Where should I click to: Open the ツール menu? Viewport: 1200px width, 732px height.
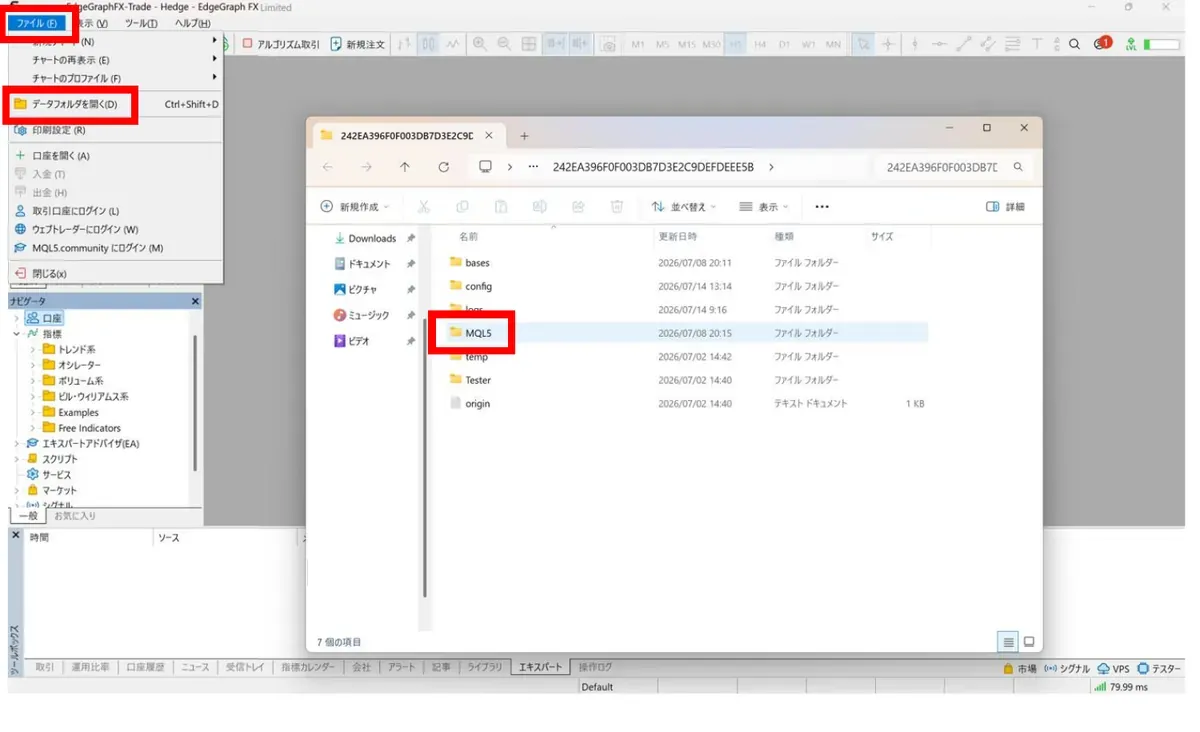tap(141, 23)
